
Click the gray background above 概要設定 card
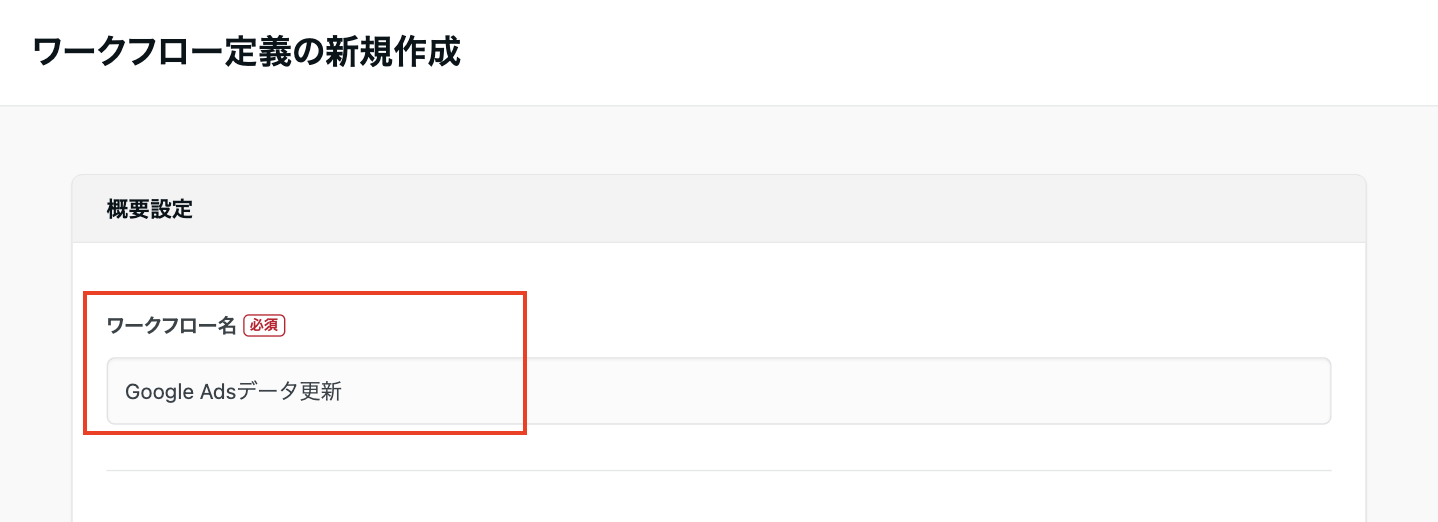(718, 140)
